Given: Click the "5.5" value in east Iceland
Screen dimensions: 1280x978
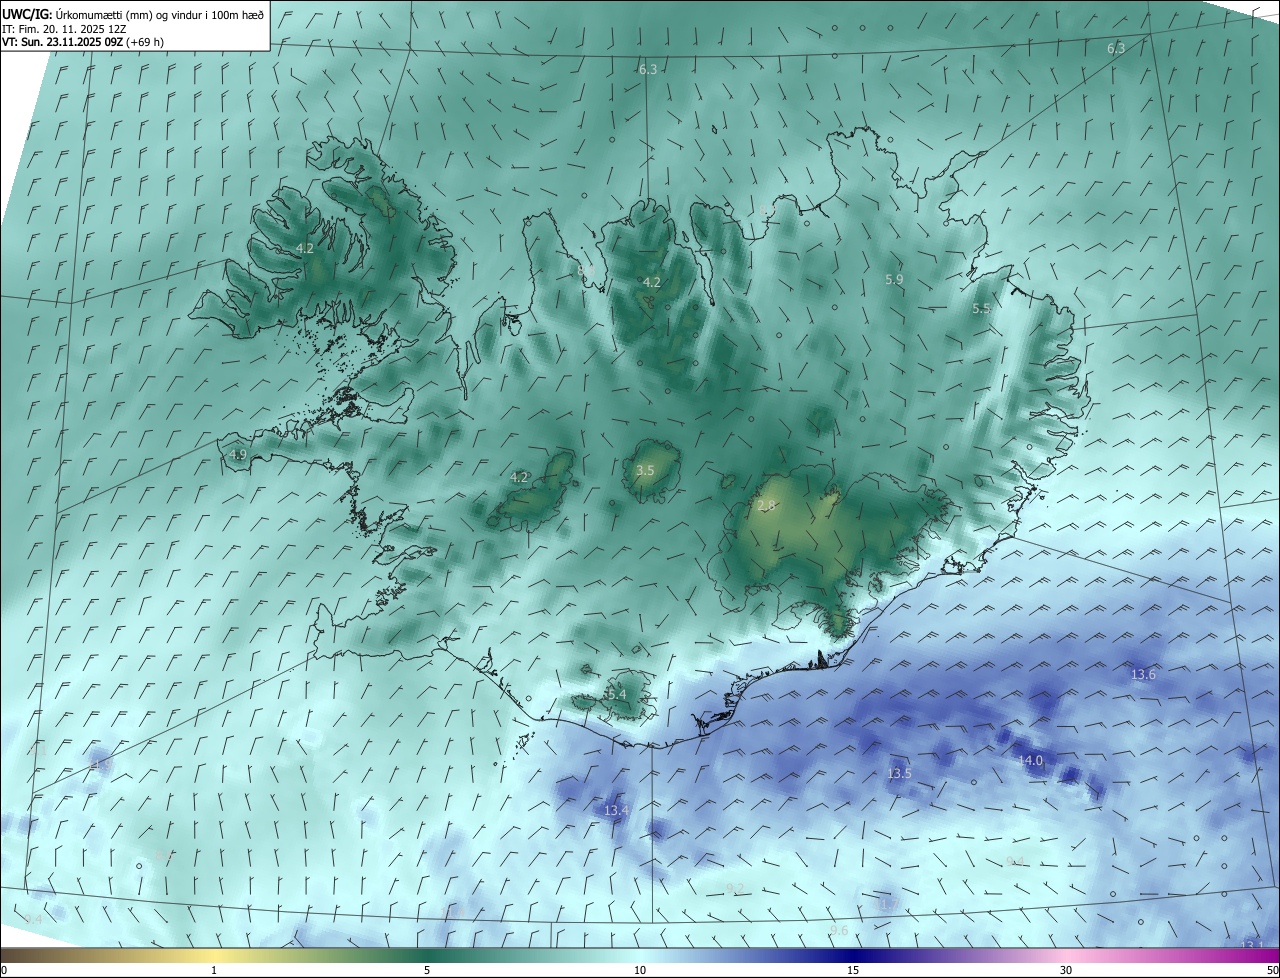Looking at the screenshot, I should tap(981, 309).
